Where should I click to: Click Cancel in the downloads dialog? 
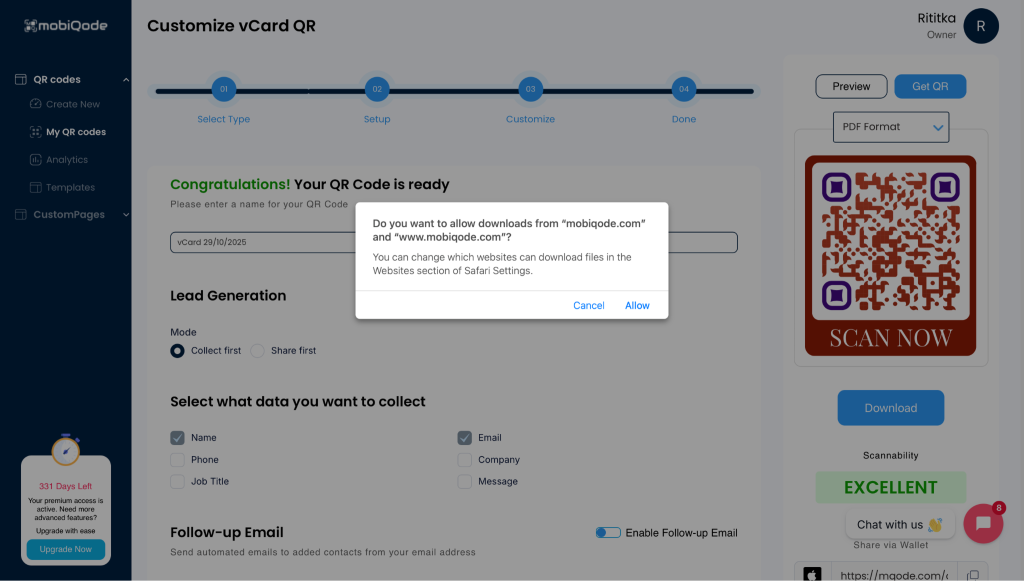(588, 305)
